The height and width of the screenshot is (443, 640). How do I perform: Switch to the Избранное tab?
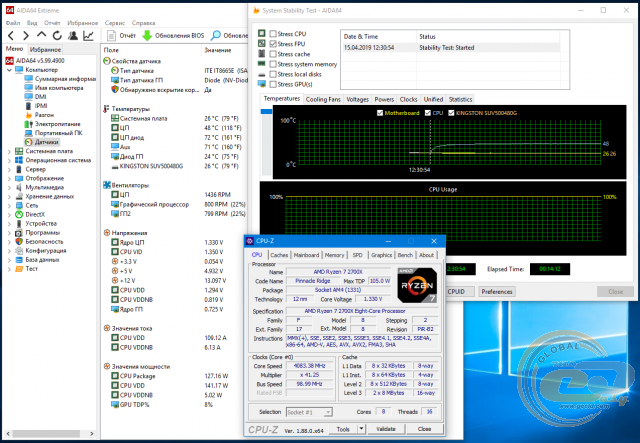tap(45, 49)
